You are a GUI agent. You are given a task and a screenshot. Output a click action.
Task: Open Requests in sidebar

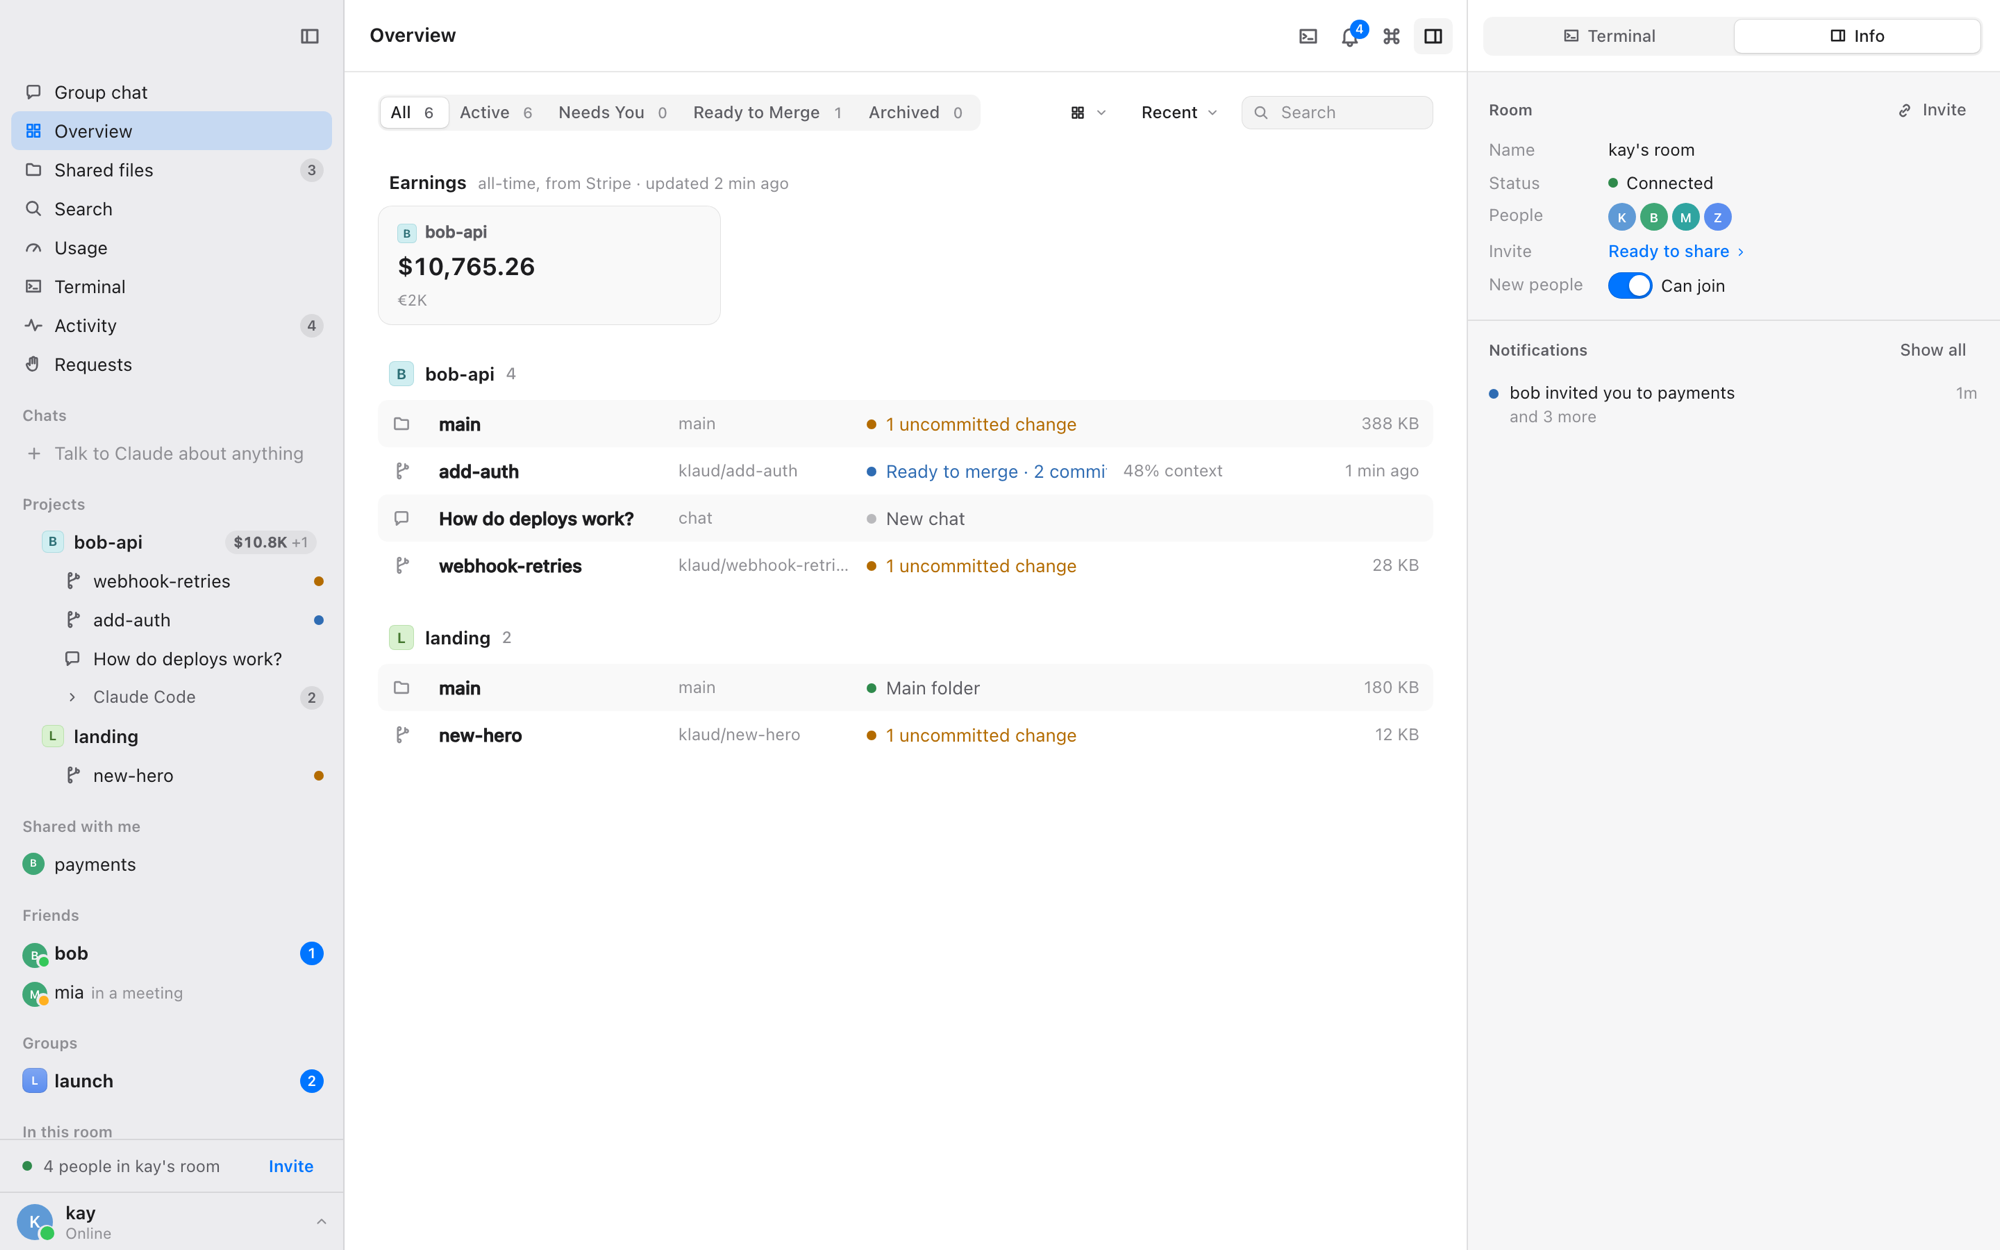click(x=171, y=365)
